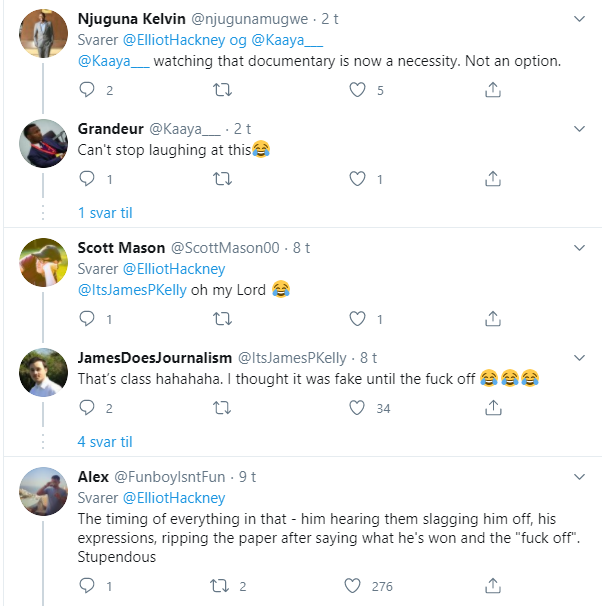This screenshot has width=602, height=606.
Task: Open the @ElliotHackney mention in Scott Mason's tweet
Action: (x=174, y=269)
